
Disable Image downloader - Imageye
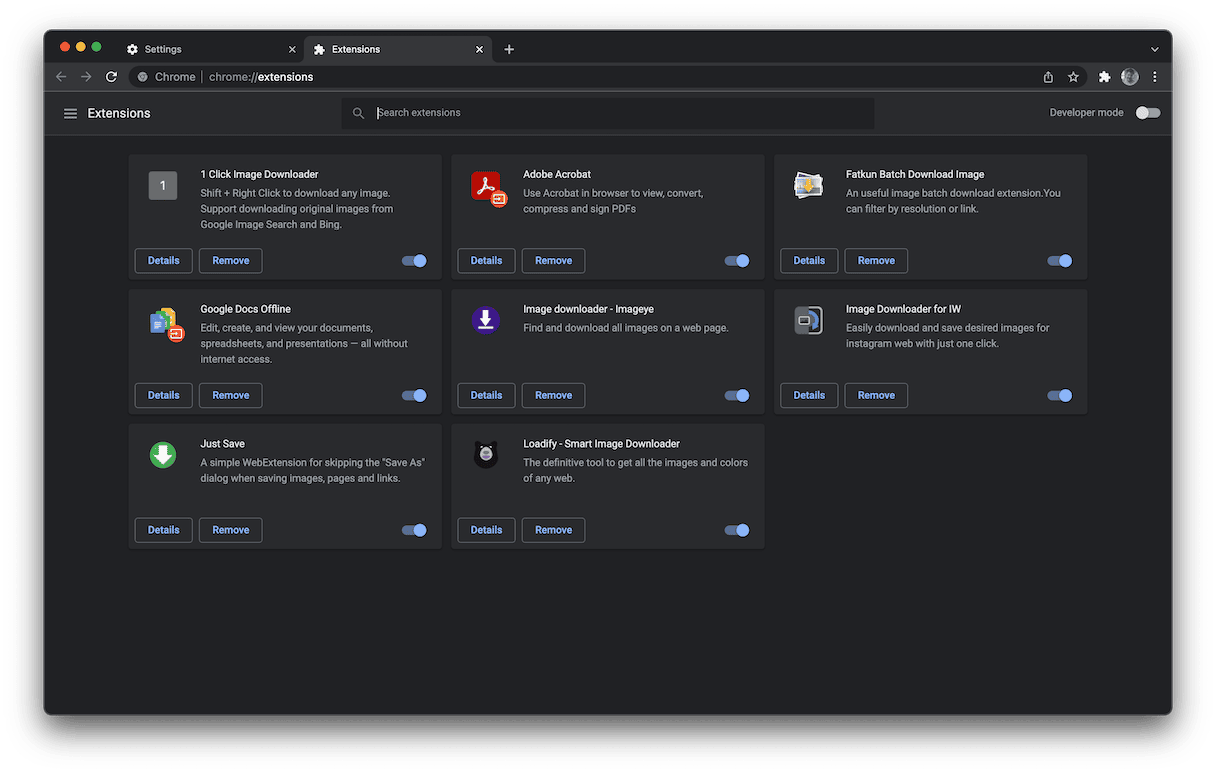click(737, 395)
